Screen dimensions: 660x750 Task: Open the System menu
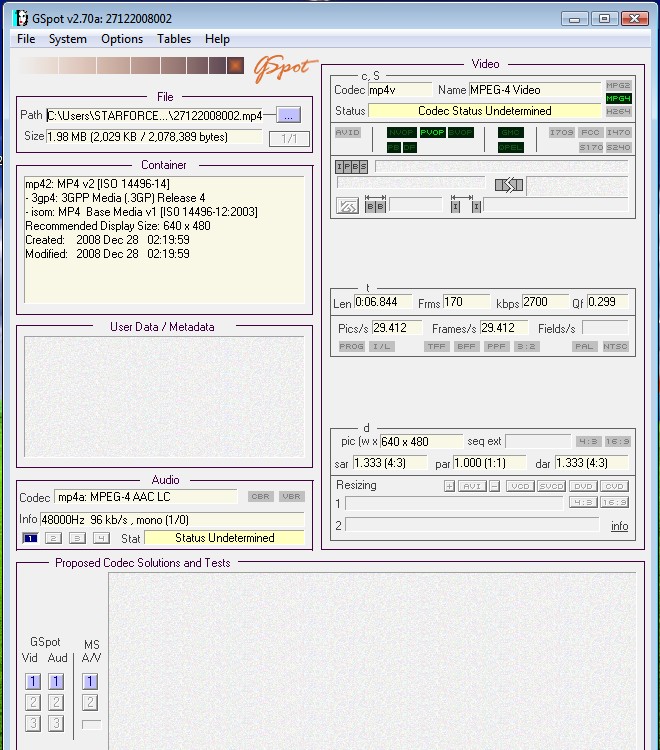pos(67,39)
